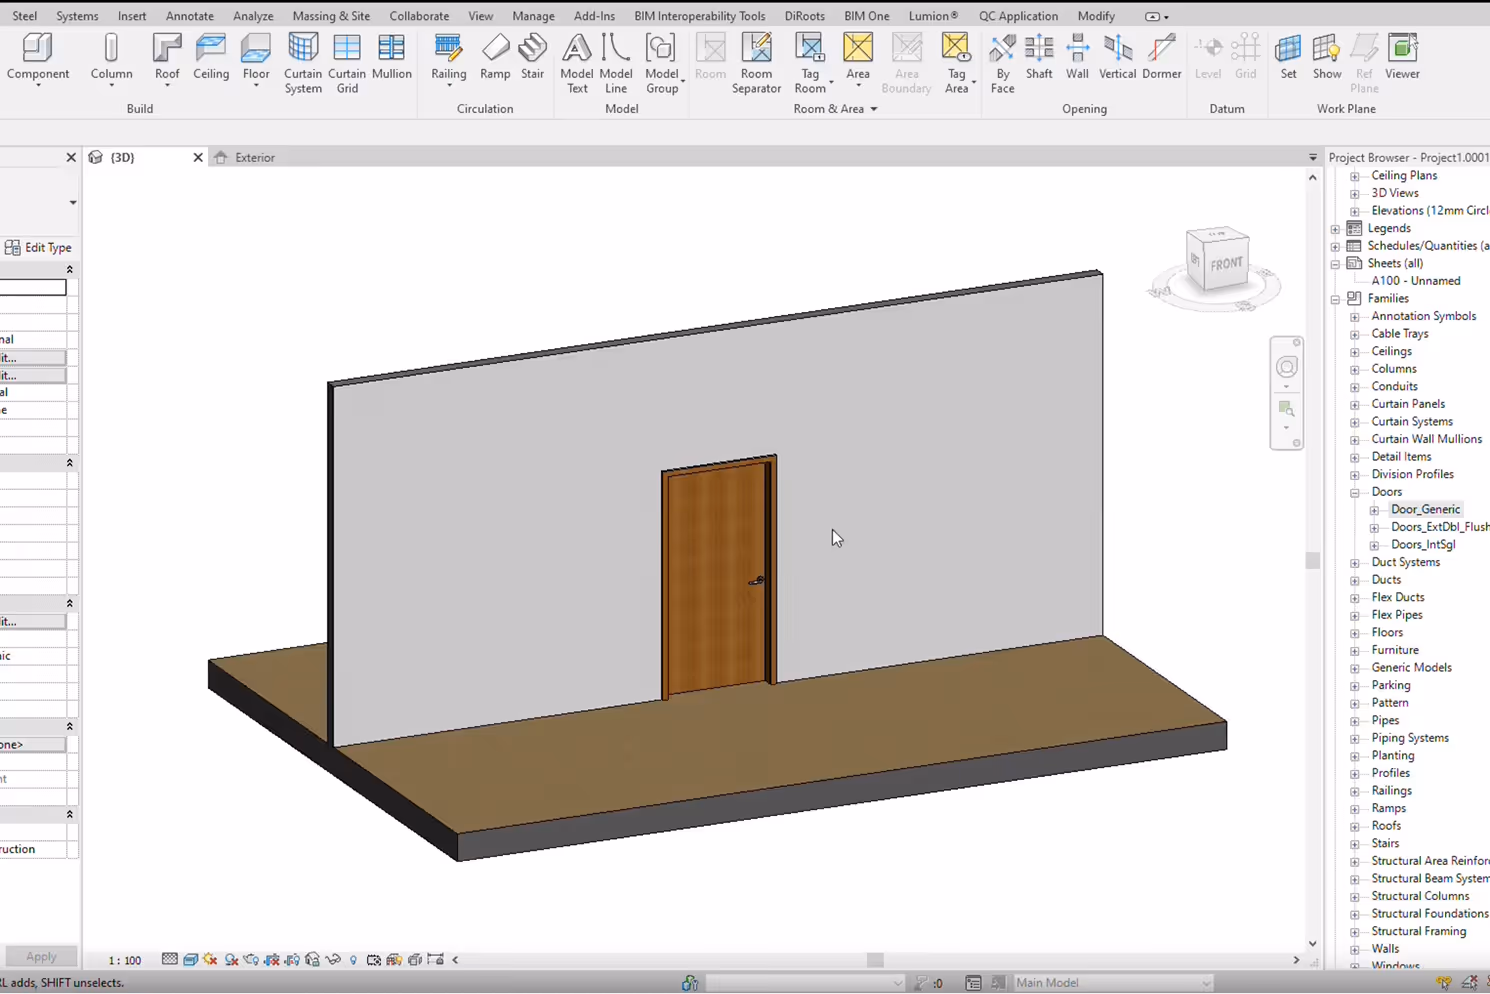Select the Curtain System tool
Image resolution: width=1490 pixels, height=994 pixels.
(x=303, y=60)
